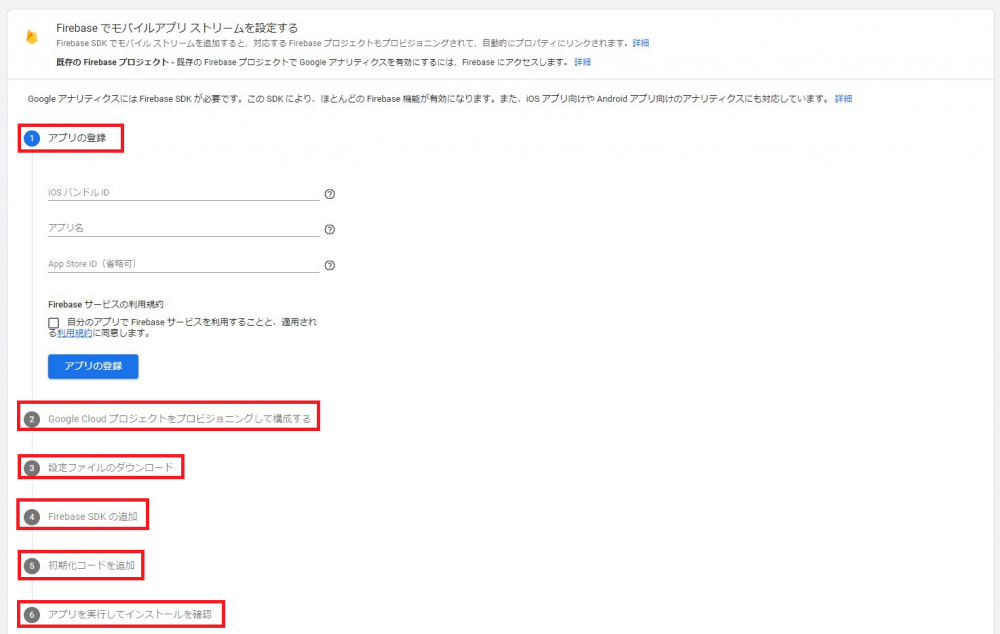Screen dimensions: 1000x634
Task: Expand step 3 設定ファイルのダウンロード
Action: pos(100,468)
